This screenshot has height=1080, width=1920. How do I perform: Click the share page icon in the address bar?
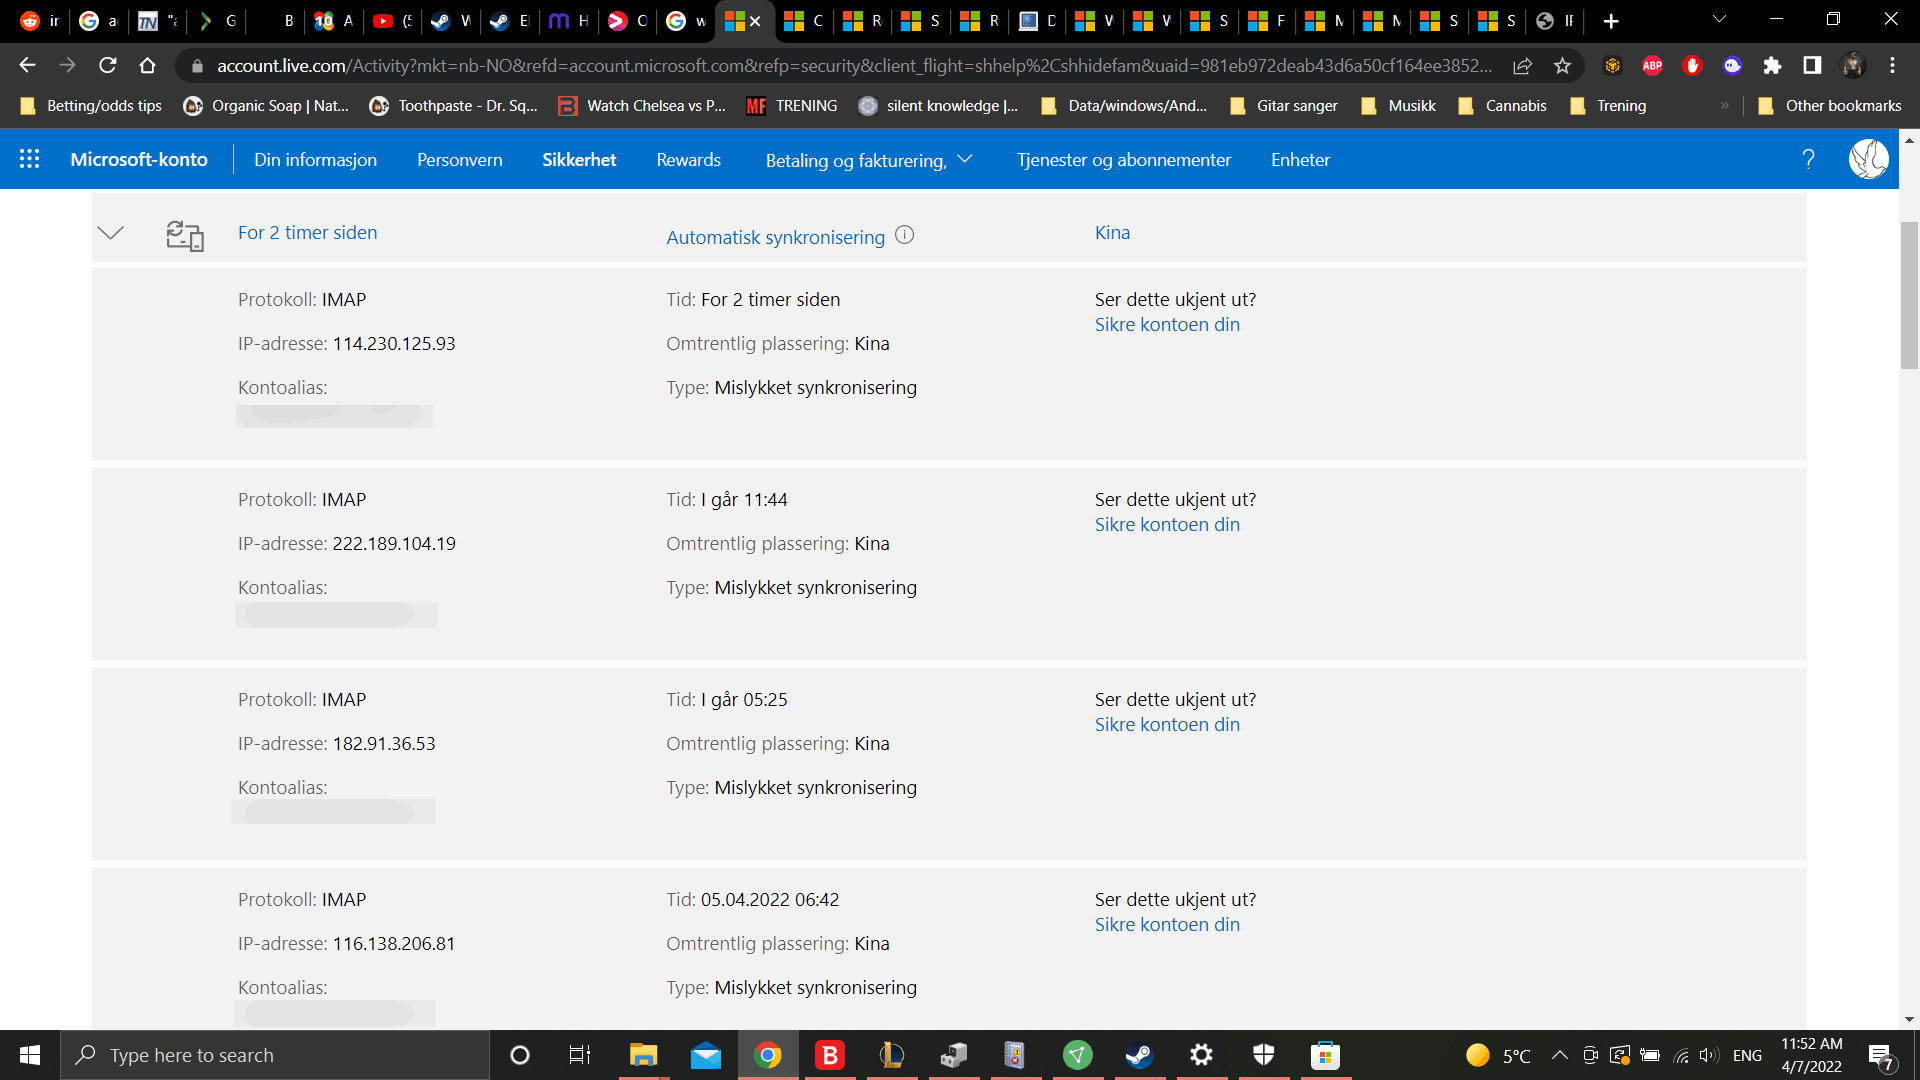1522,66
